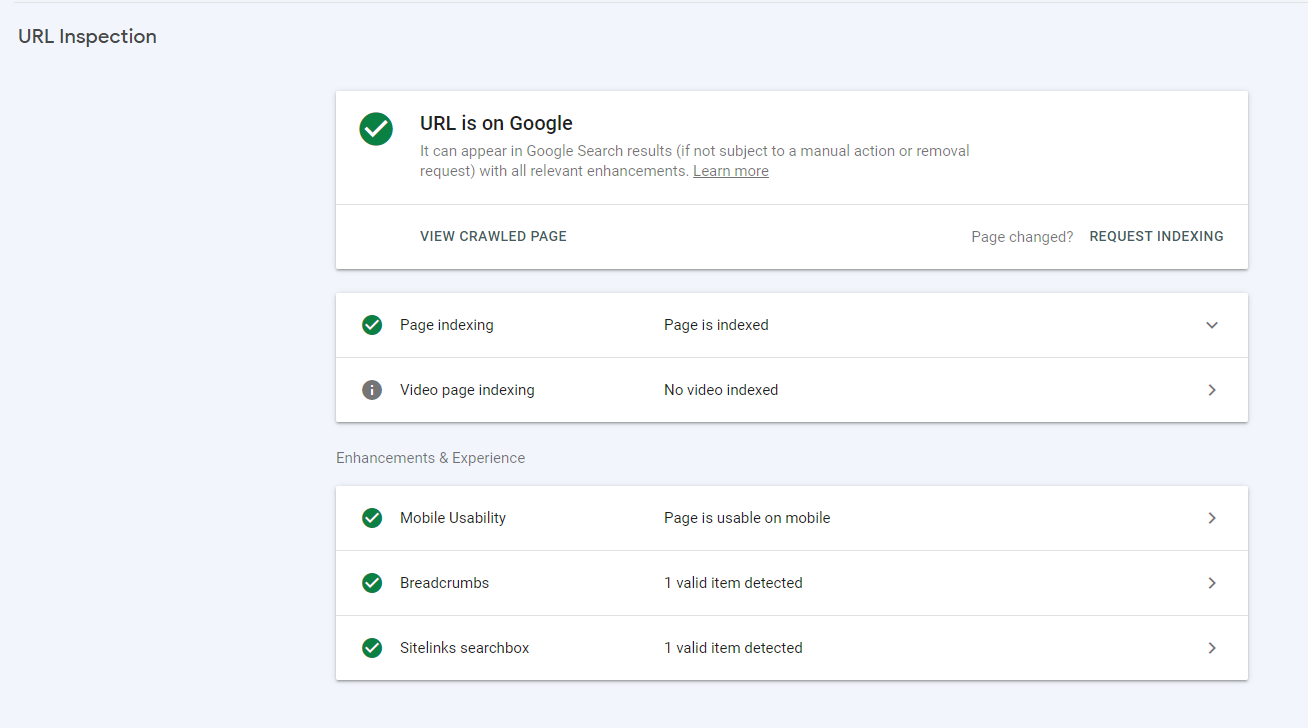The height and width of the screenshot is (728, 1308).
Task: Expand Page indexing using the down chevron
Action: pyautogui.click(x=1212, y=325)
